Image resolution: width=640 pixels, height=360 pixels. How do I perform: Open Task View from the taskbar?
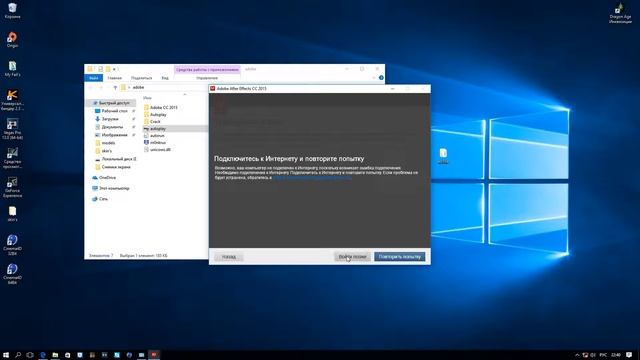[x=30, y=355]
